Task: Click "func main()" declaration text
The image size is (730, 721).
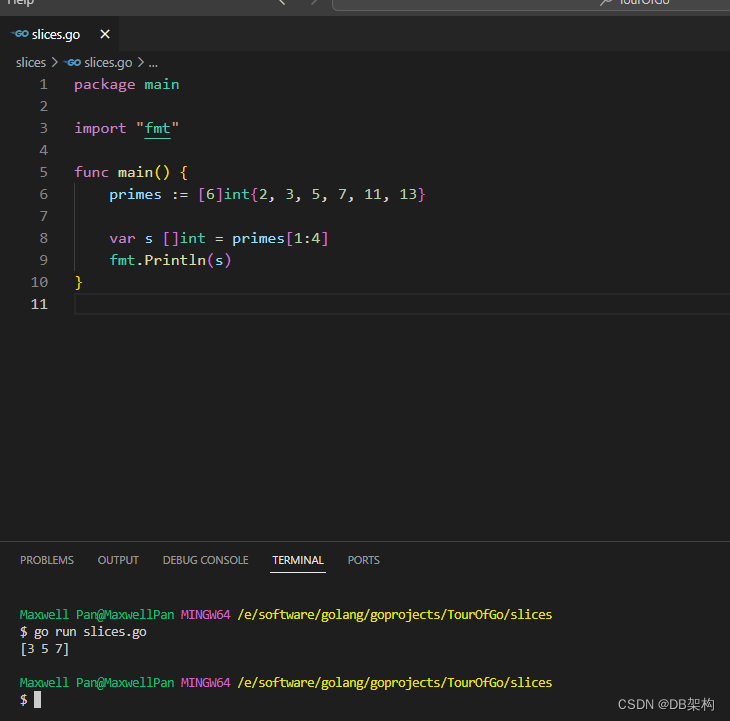Action: [x=122, y=173]
